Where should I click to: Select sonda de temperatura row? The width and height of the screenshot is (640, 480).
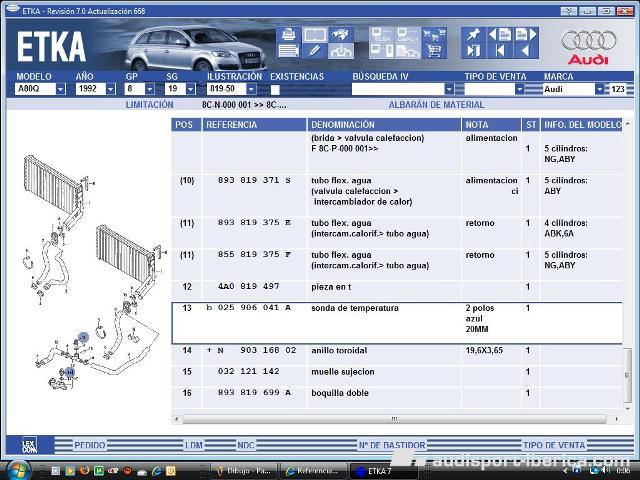pos(397,323)
